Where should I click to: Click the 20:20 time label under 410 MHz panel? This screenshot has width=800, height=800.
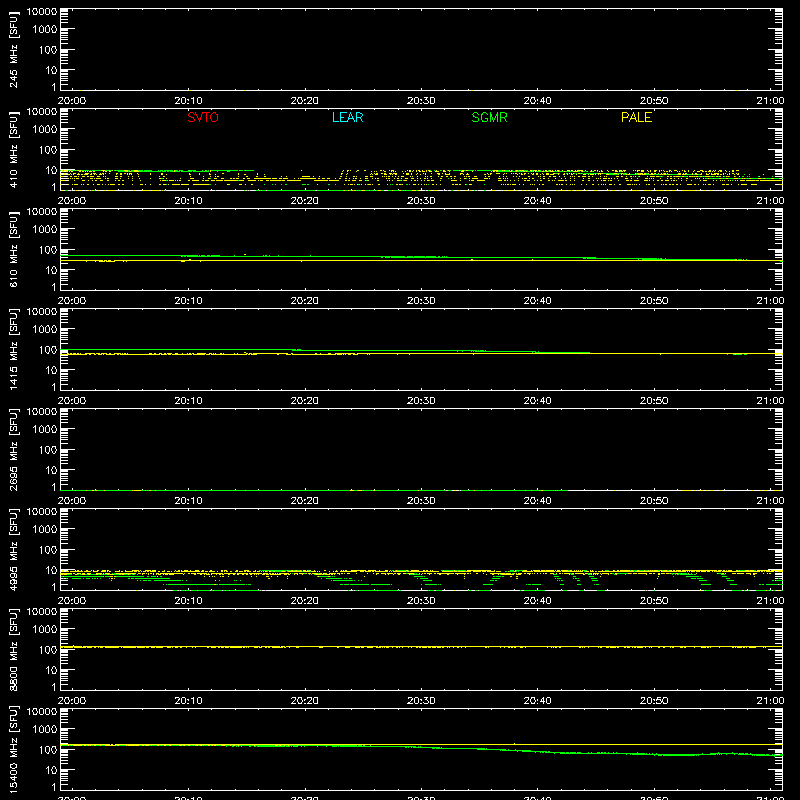click(305, 201)
